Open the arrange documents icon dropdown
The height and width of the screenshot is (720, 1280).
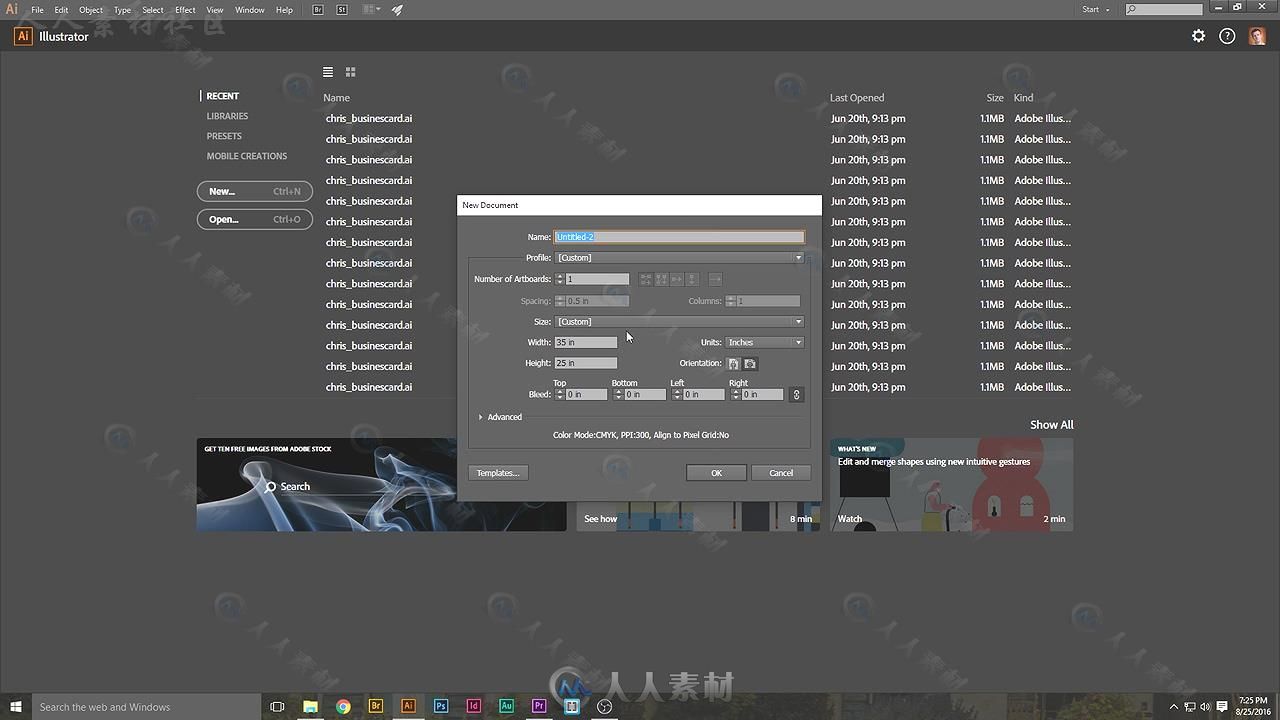[371, 10]
